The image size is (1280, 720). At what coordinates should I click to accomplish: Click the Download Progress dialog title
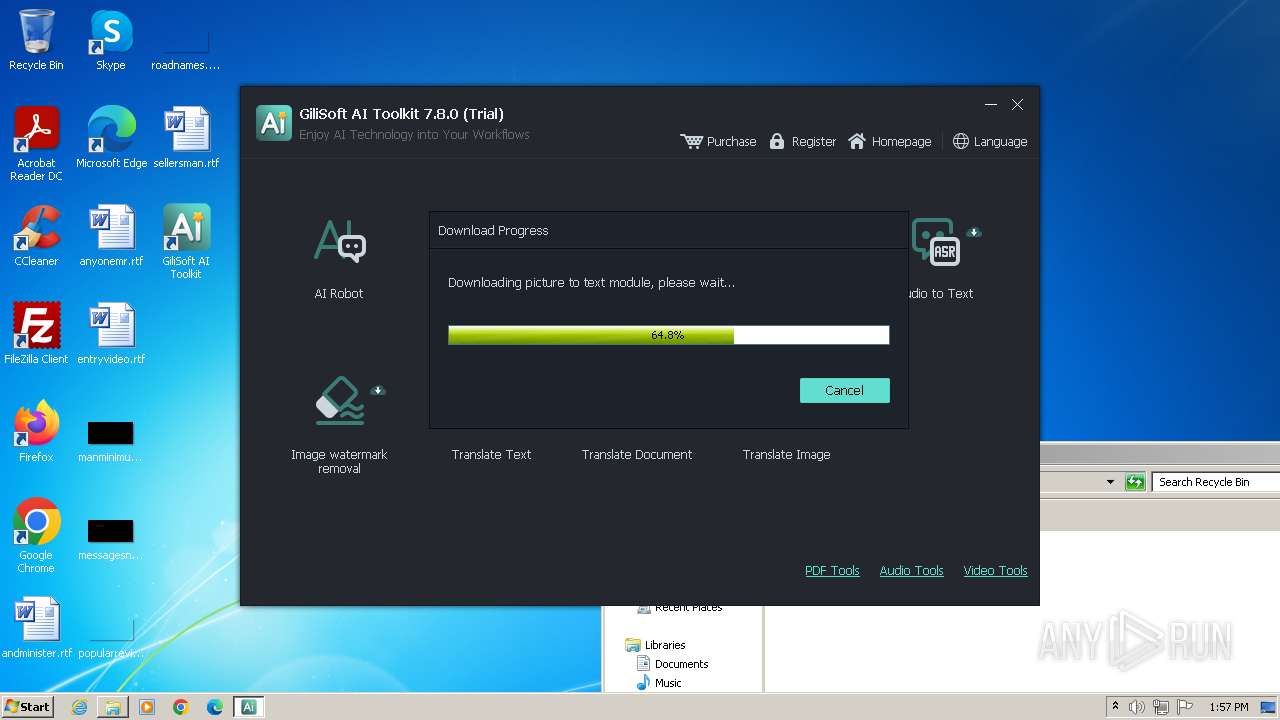(x=493, y=230)
